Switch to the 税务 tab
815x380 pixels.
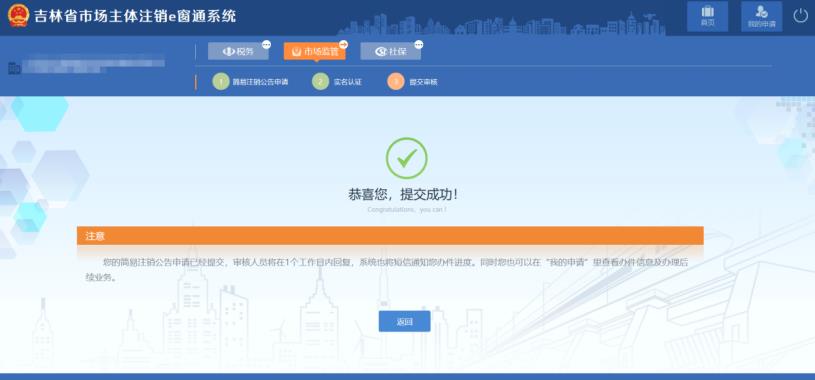click(239, 51)
